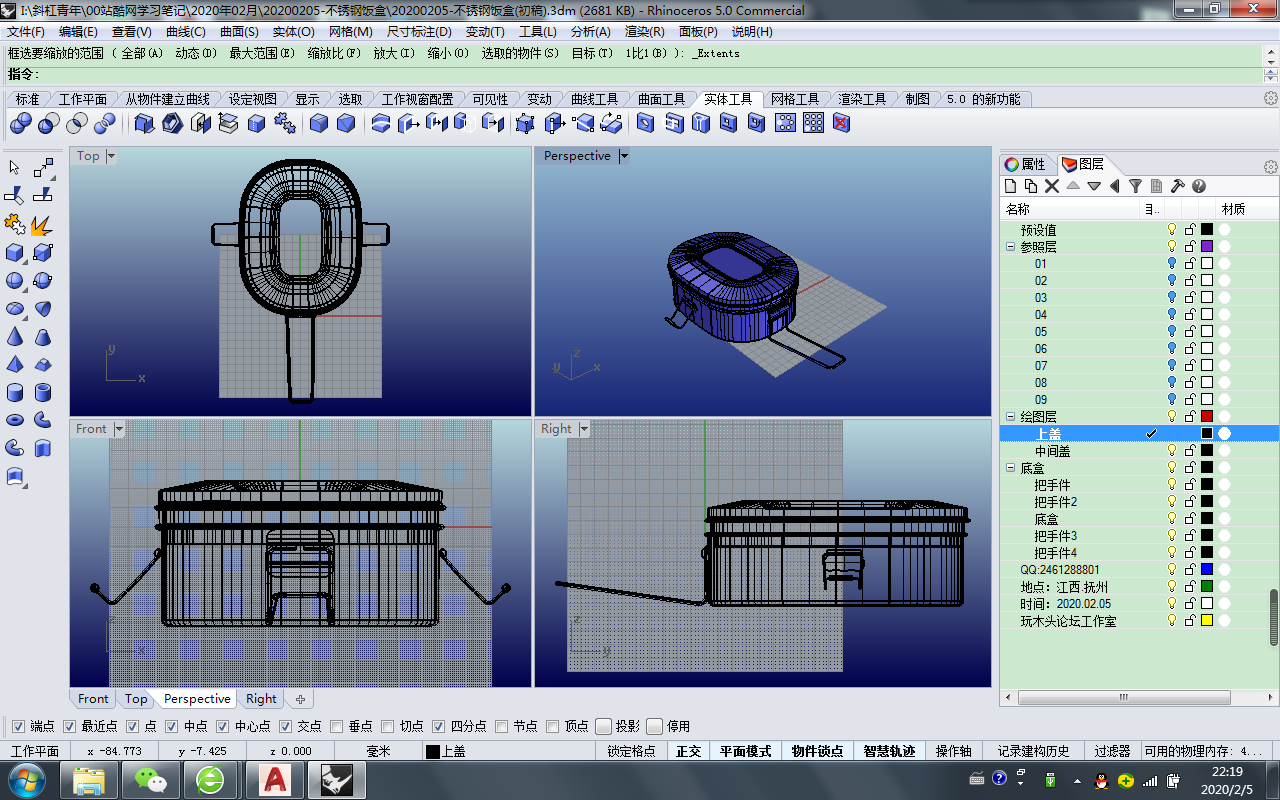Image resolution: width=1280 pixels, height=800 pixels.
Task: Open Windows Explorer from the taskbar
Action: 90,779
